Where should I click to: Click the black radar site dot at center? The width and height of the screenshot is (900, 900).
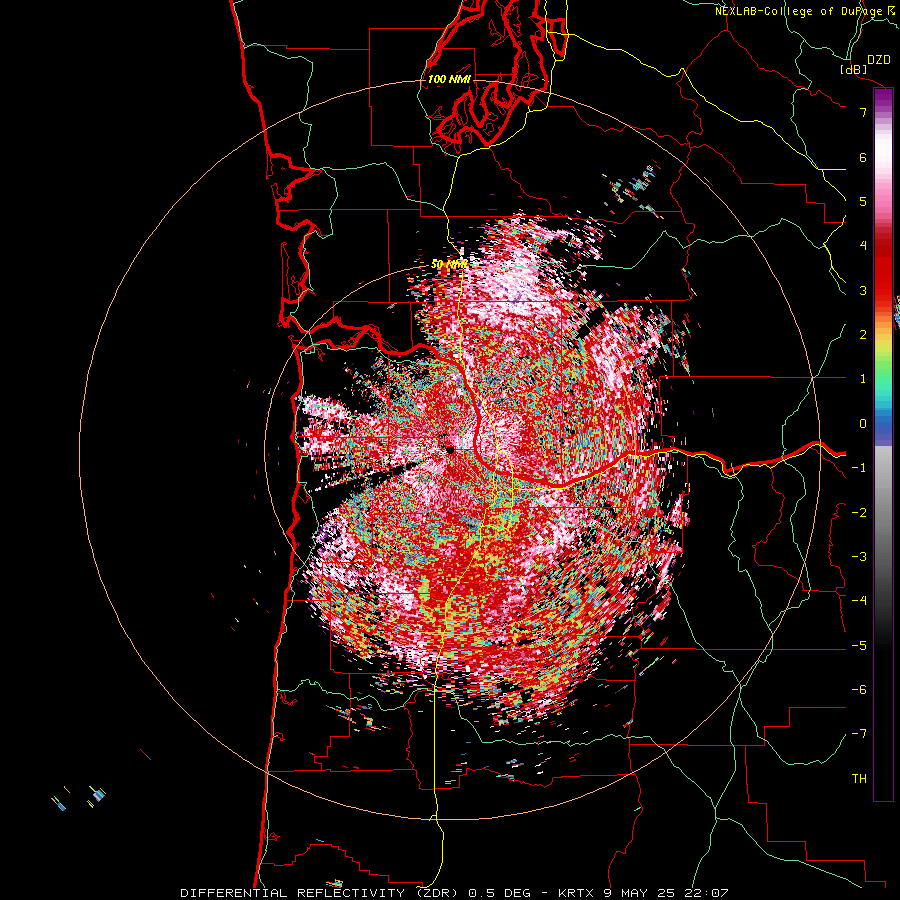tap(450, 450)
